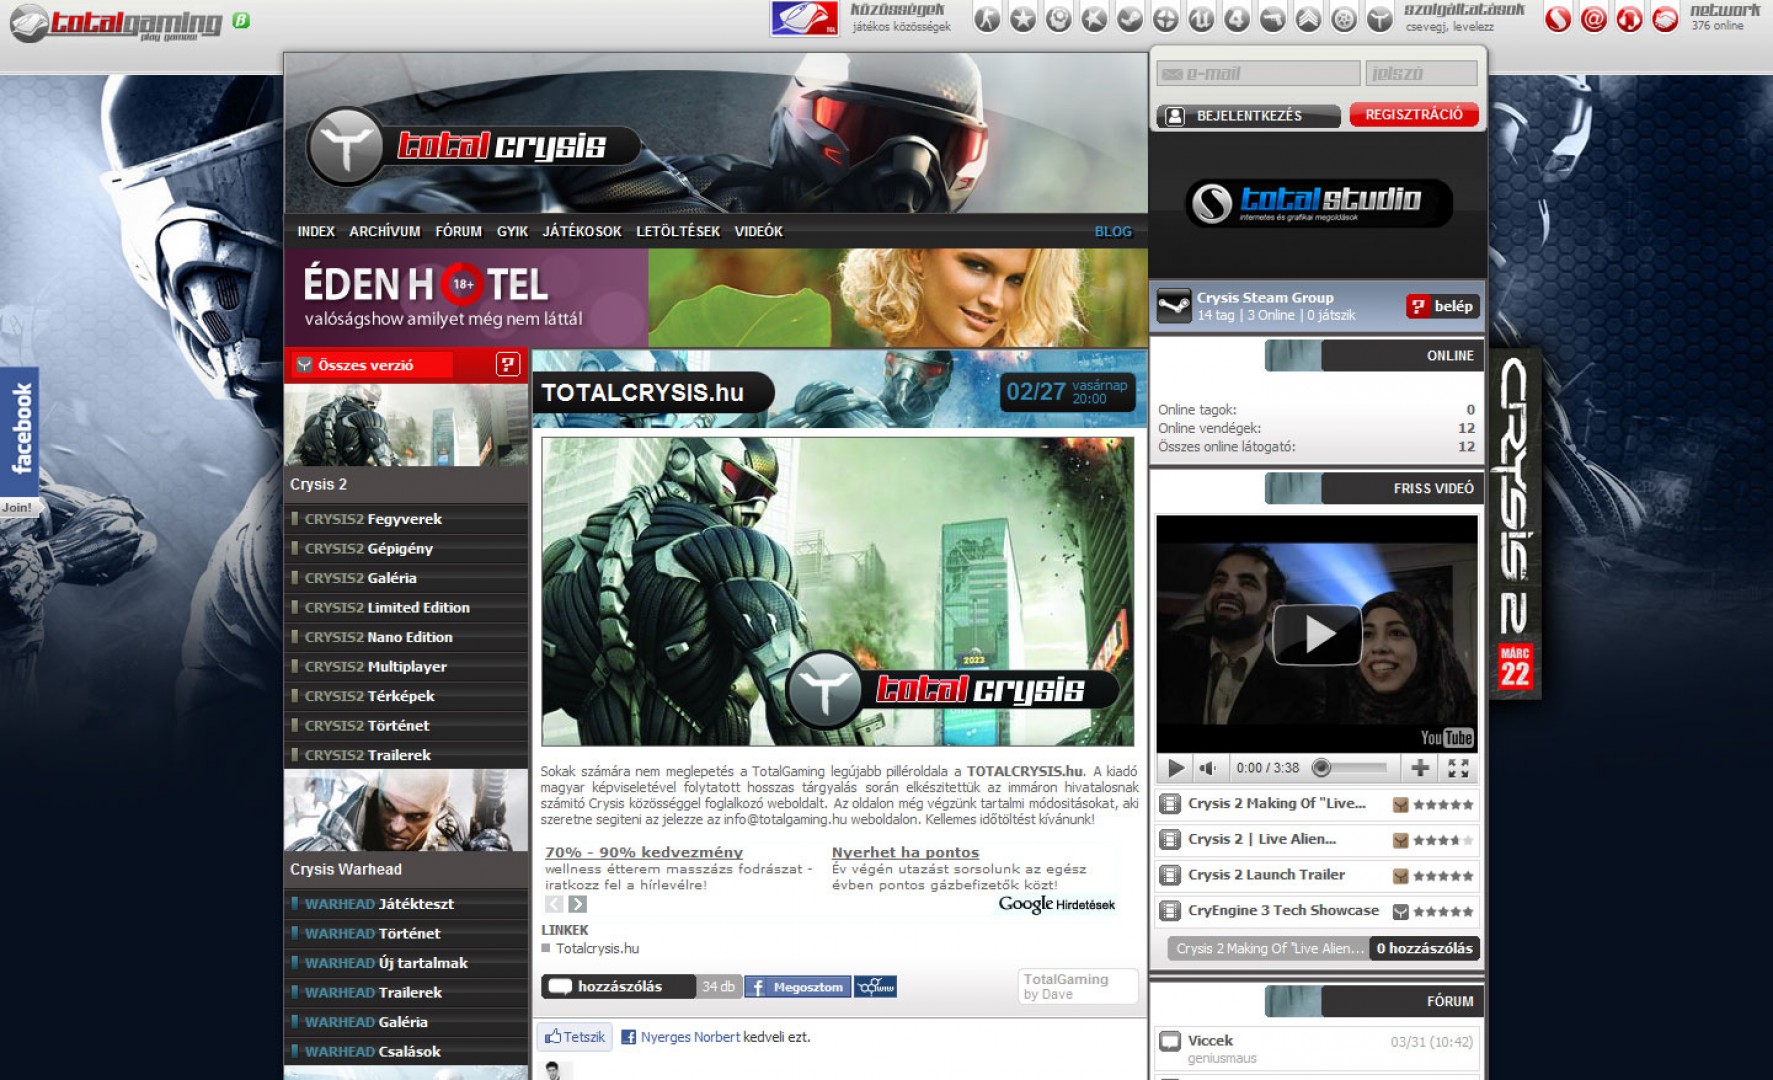Open the red music service icon
1773x1080 pixels.
[1630, 19]
